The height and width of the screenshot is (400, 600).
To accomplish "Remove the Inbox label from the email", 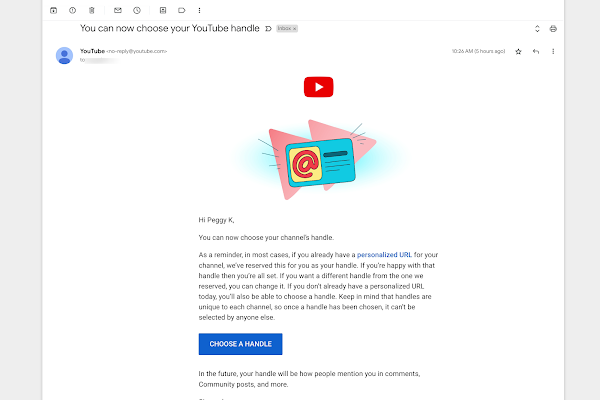I will pos(295,29).
